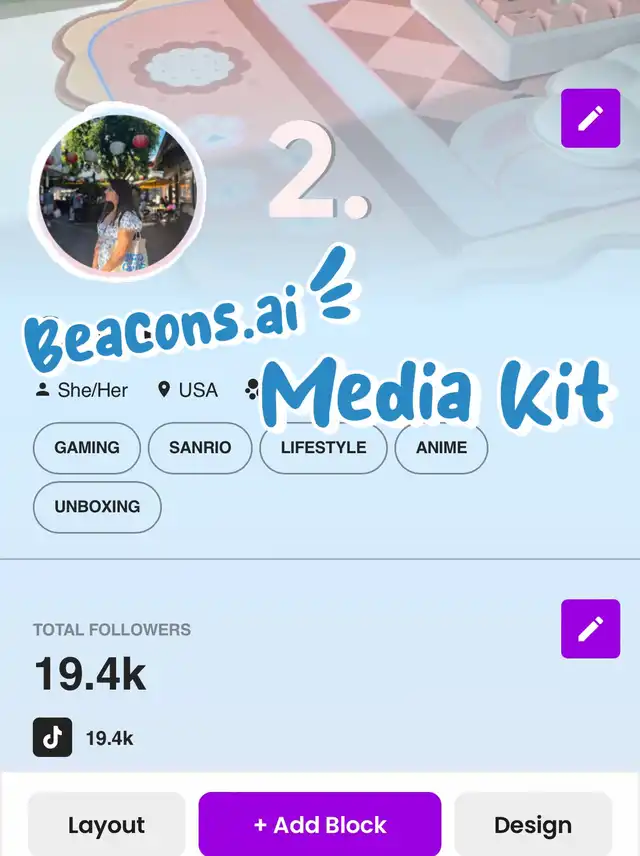The height and width of the screenshot is (856, 640).
Task: Click the TikTok 19.4k follower count
Action: coord(109,738)
